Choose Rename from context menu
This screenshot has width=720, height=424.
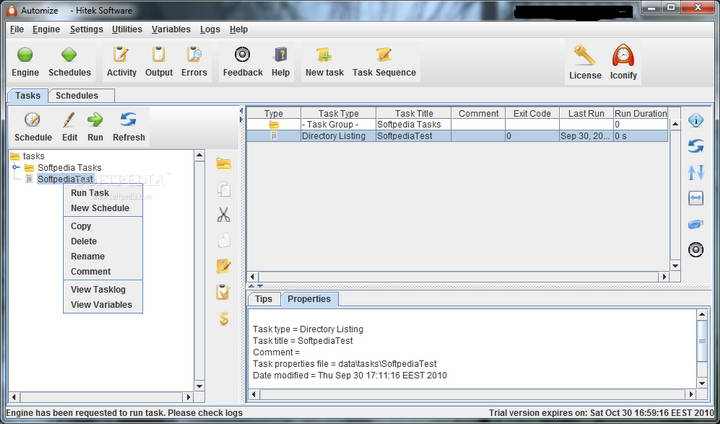coord(103,256)
